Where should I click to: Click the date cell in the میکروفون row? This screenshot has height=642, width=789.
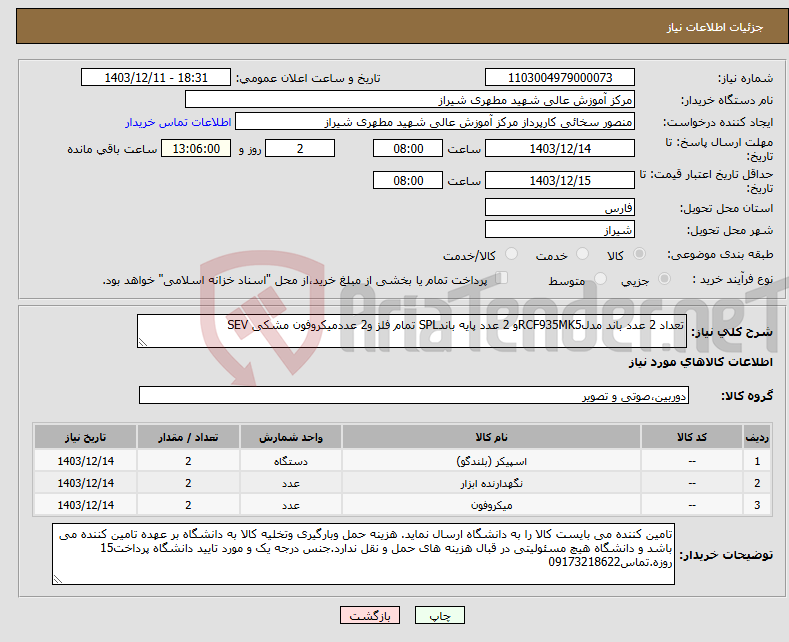point(86,505)
